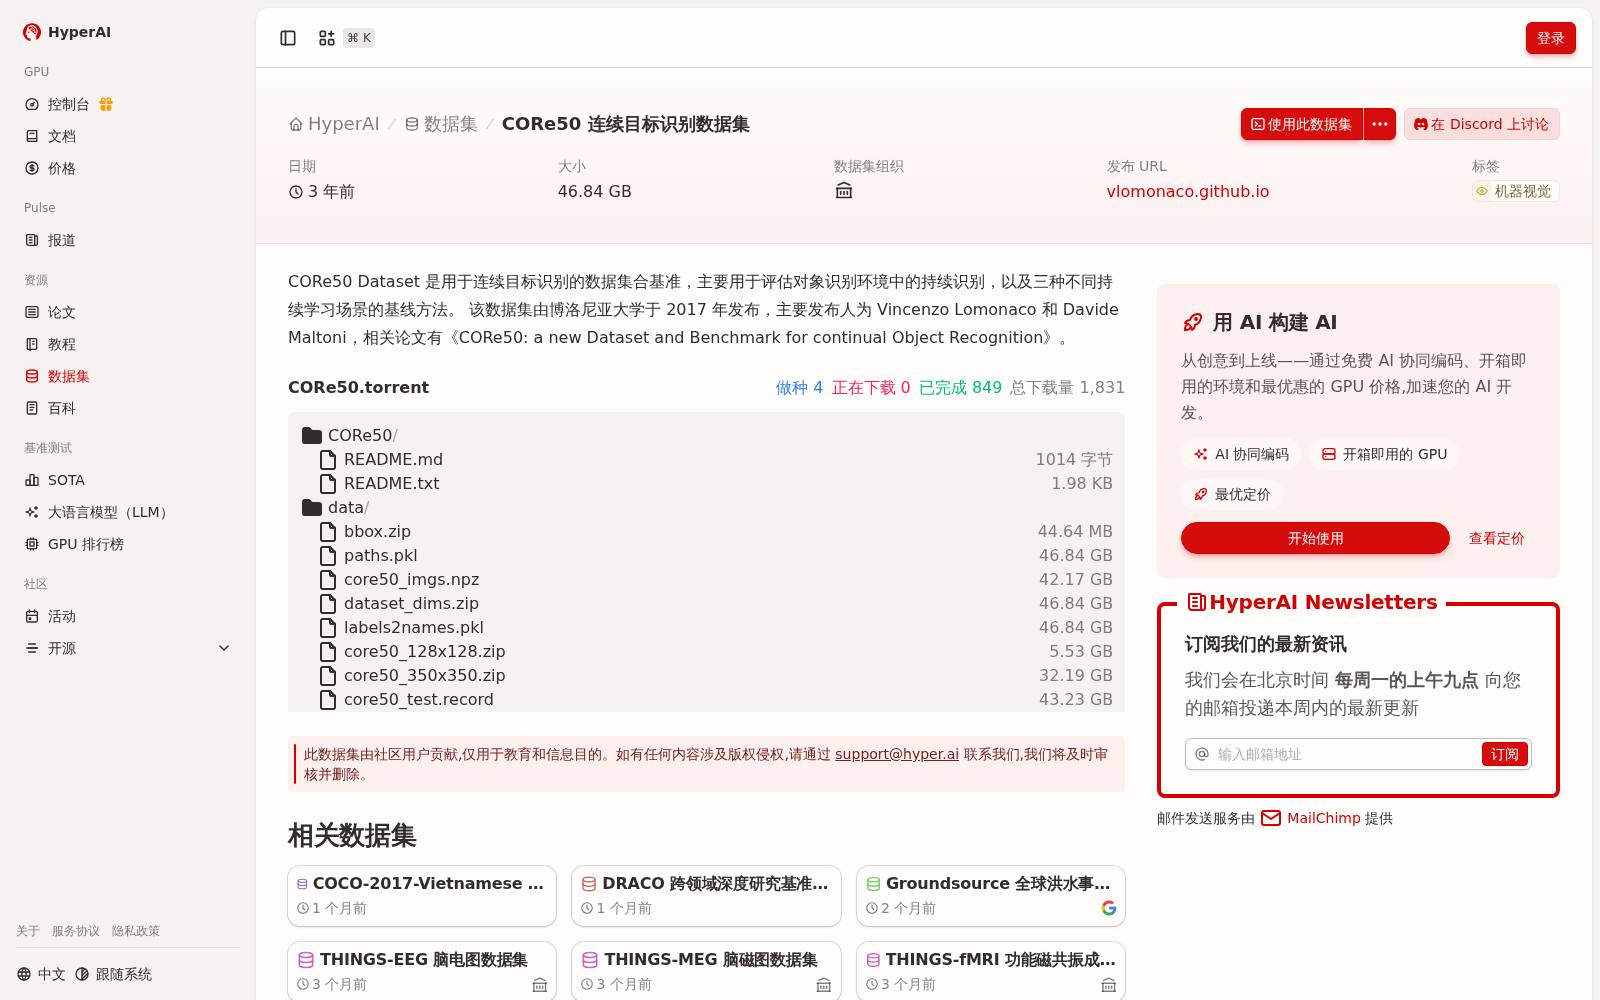Screen dimensions: 1600x1000
Task: Click 已完成 849 stat
Action: click(960, 387)
